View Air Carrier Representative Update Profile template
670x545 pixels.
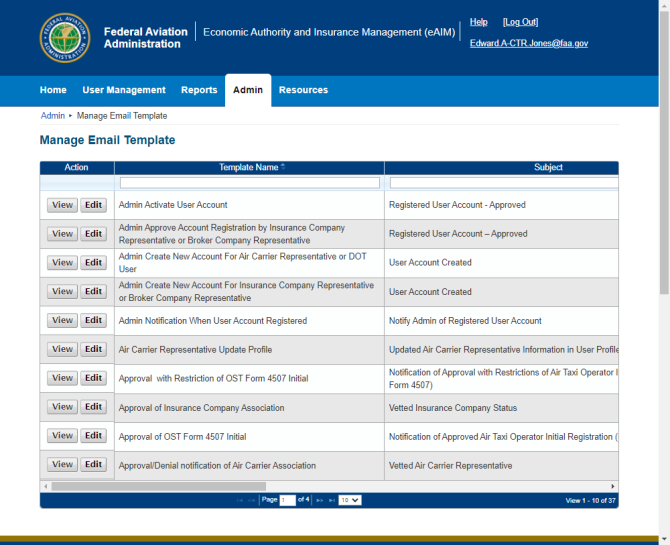click(x=62, y=349)
